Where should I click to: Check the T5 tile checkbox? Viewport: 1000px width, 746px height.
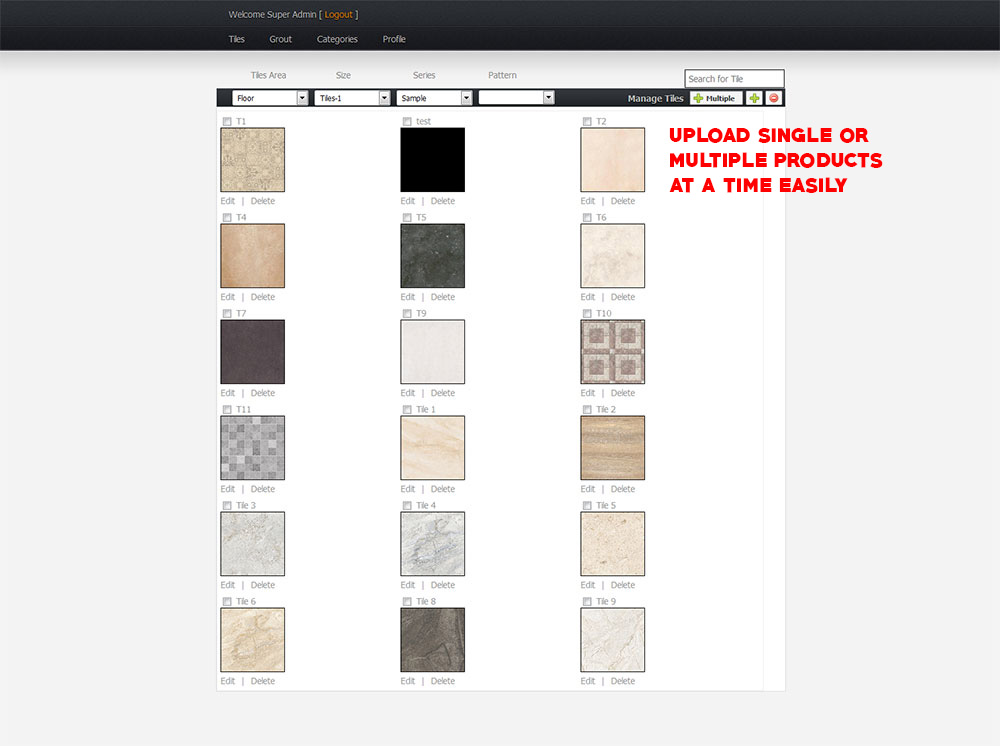[407, 217]
